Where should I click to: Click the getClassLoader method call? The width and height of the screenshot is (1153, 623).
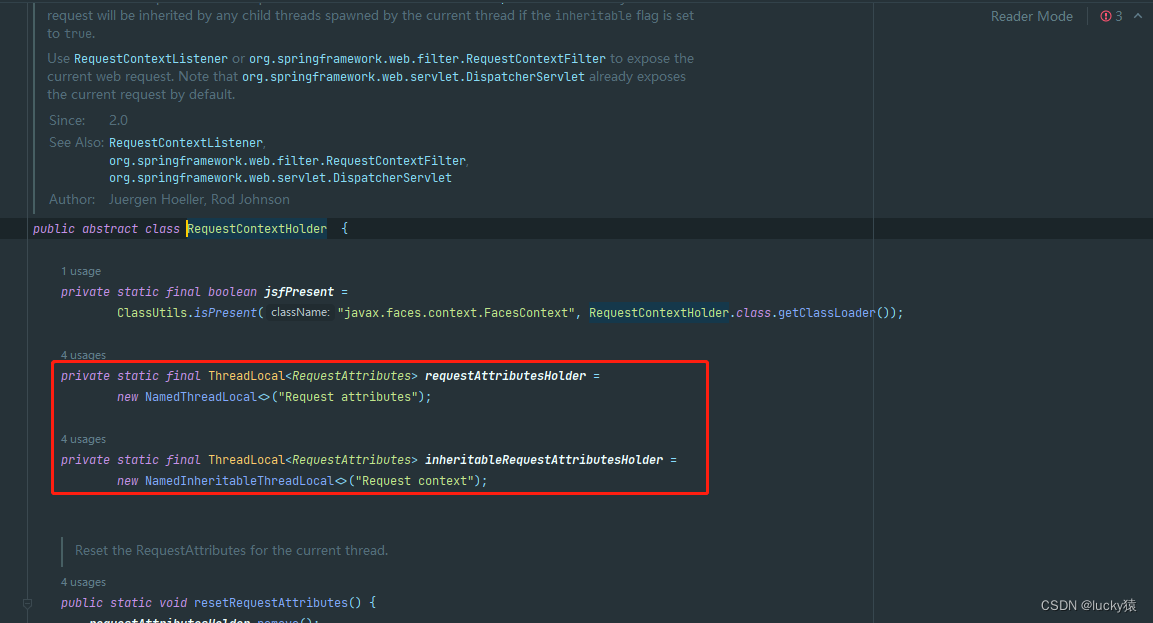(x=827, y=313)
